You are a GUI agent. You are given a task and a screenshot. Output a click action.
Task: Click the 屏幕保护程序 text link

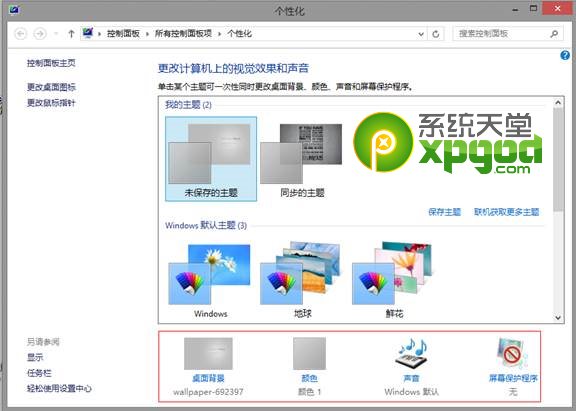coord(513,378)
